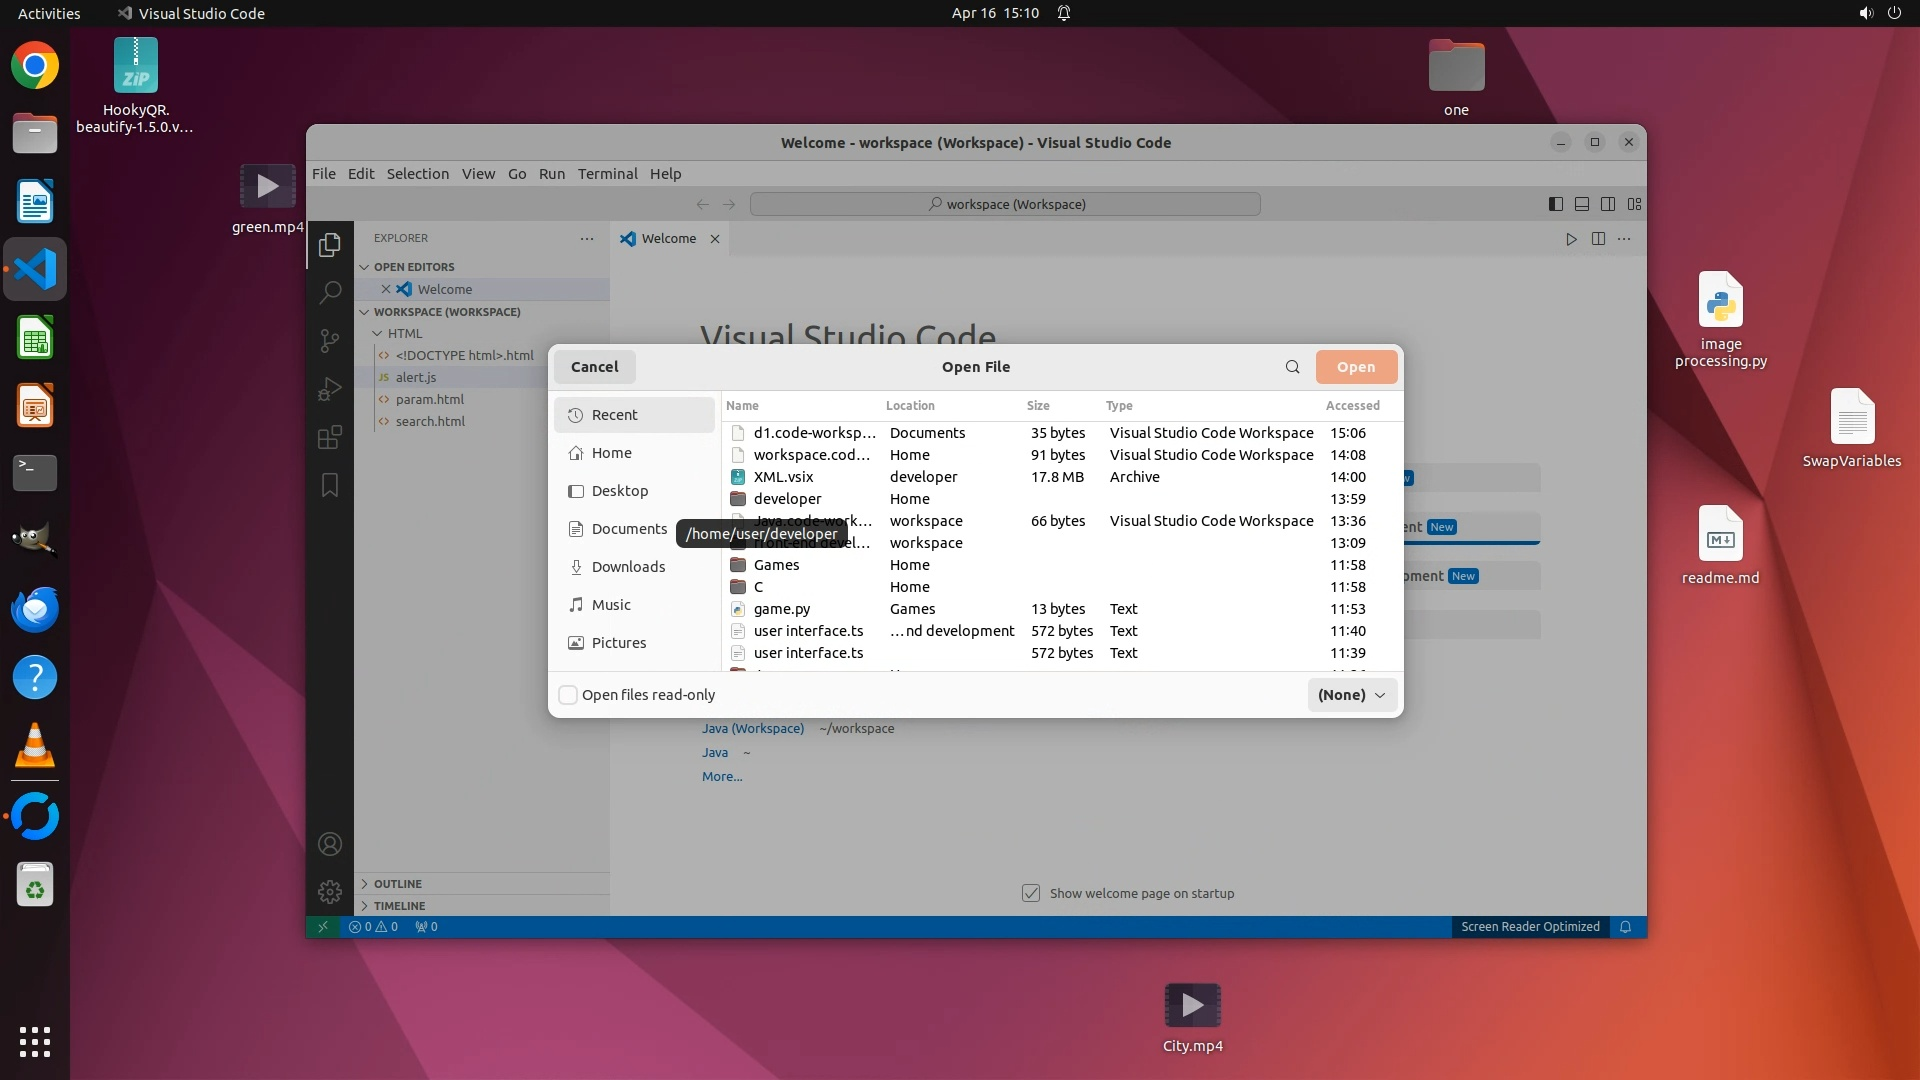The width and height of the screenshot is (1920, 1080).
Task: Click the Manage gear icon
Action: click(x=330, y=891)
